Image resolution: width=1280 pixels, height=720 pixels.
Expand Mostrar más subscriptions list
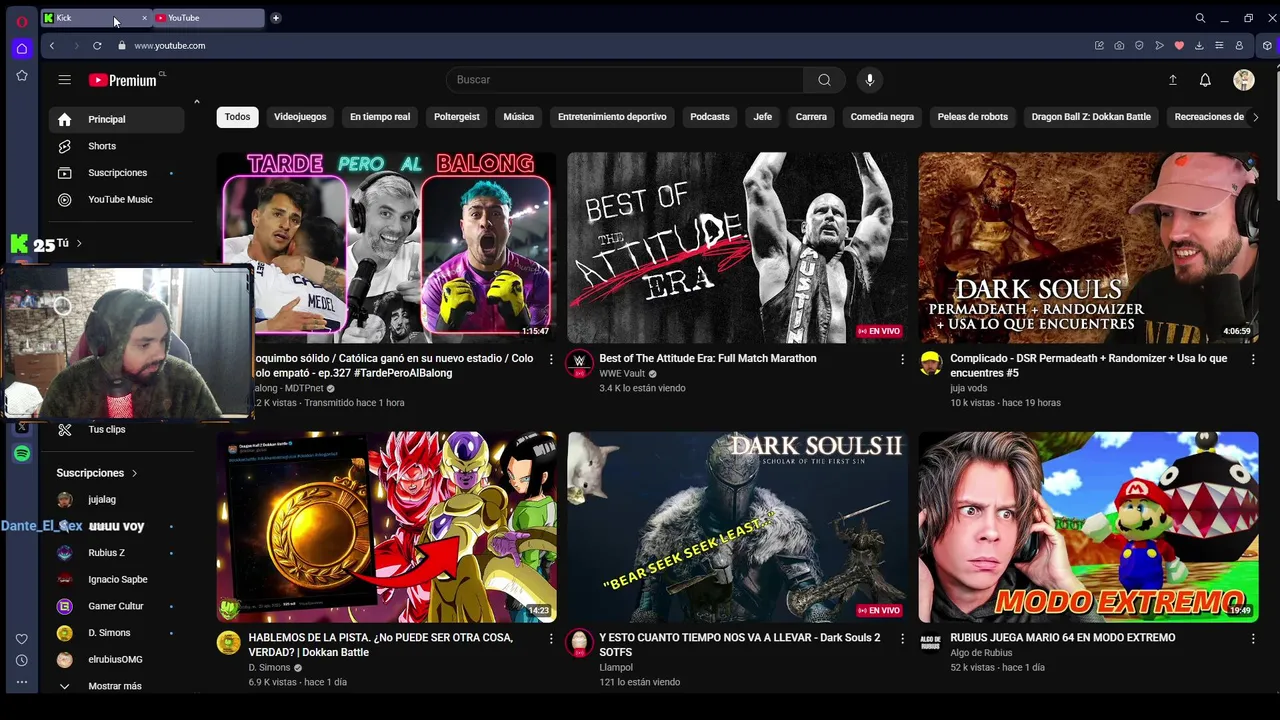click(115, 686)
